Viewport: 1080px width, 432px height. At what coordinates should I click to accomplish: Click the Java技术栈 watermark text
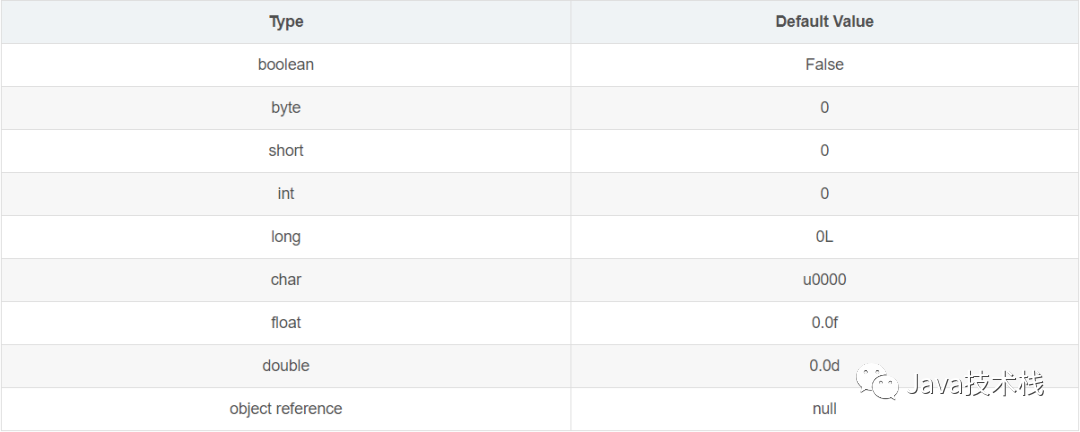click(x=975, y=382)
